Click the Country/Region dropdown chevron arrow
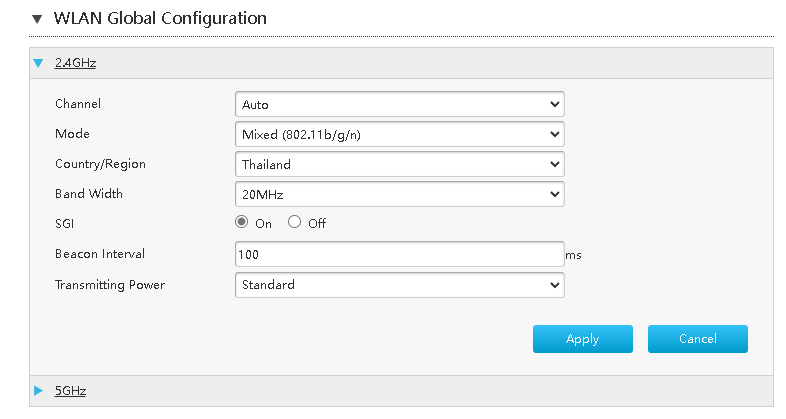This screenshot has height=419, width=786. coord(554,164)
